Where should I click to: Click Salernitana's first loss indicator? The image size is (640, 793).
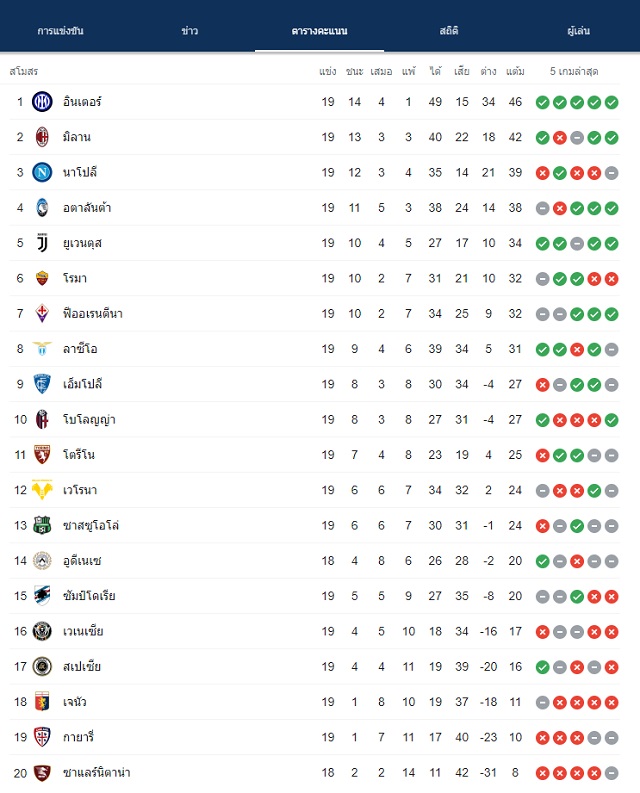coord(542,773)
